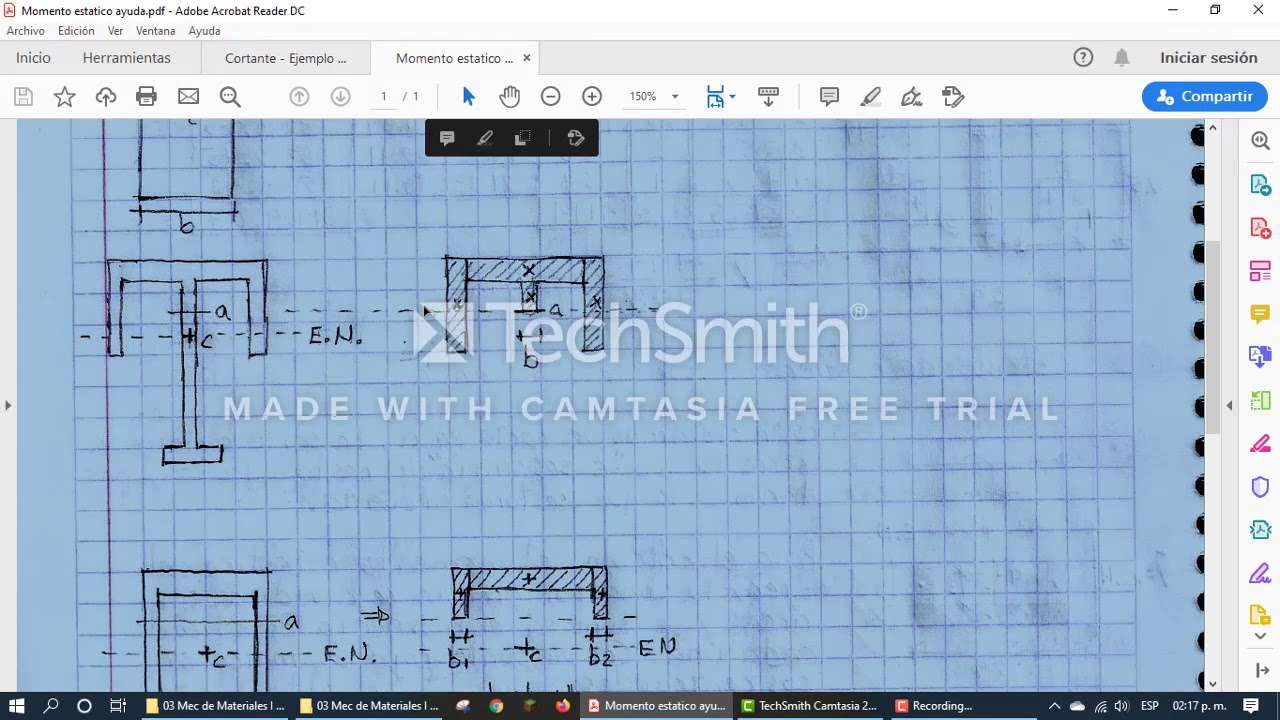Enable scrolling page display mode

click(768, 97)
